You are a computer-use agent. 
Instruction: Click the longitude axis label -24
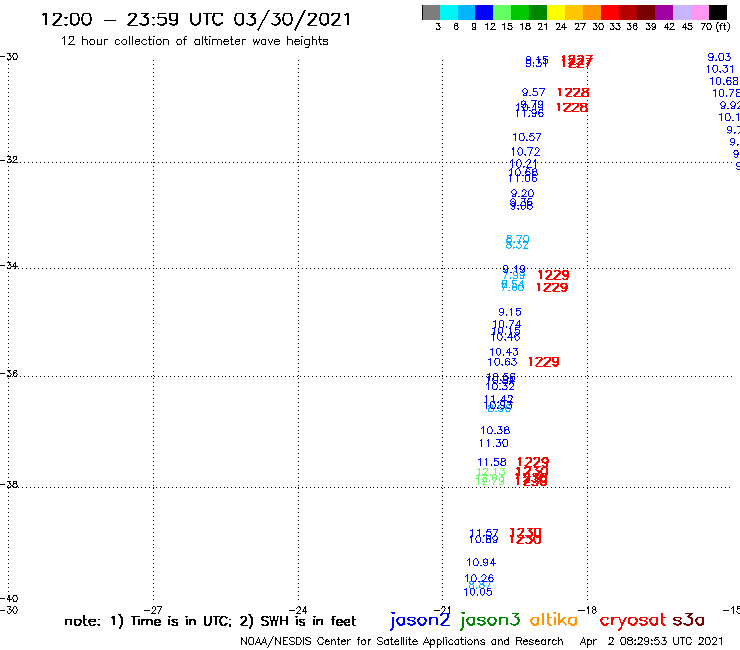[298, 610]
